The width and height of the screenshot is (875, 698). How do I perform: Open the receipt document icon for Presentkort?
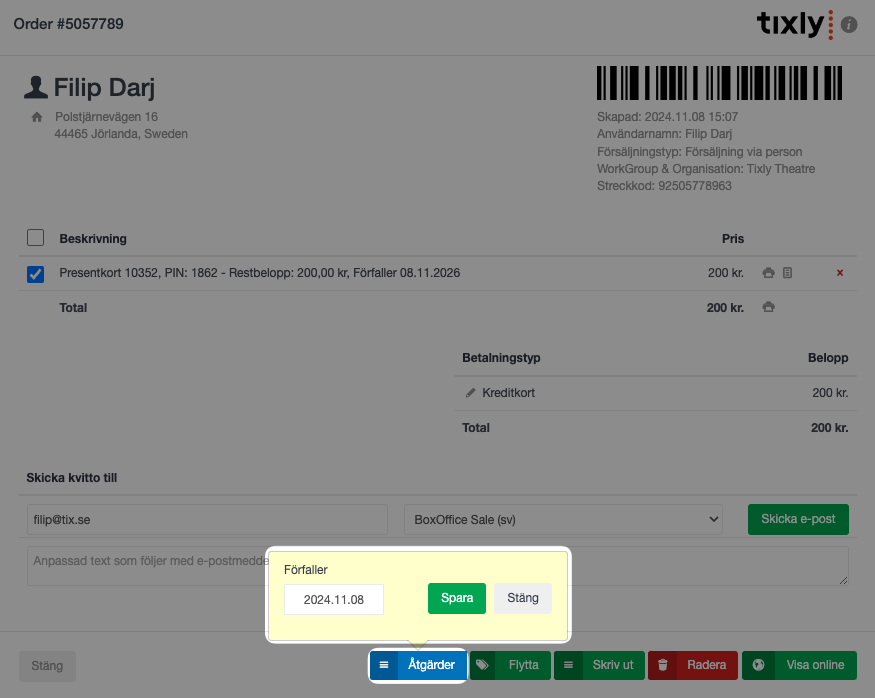(787, 273)
